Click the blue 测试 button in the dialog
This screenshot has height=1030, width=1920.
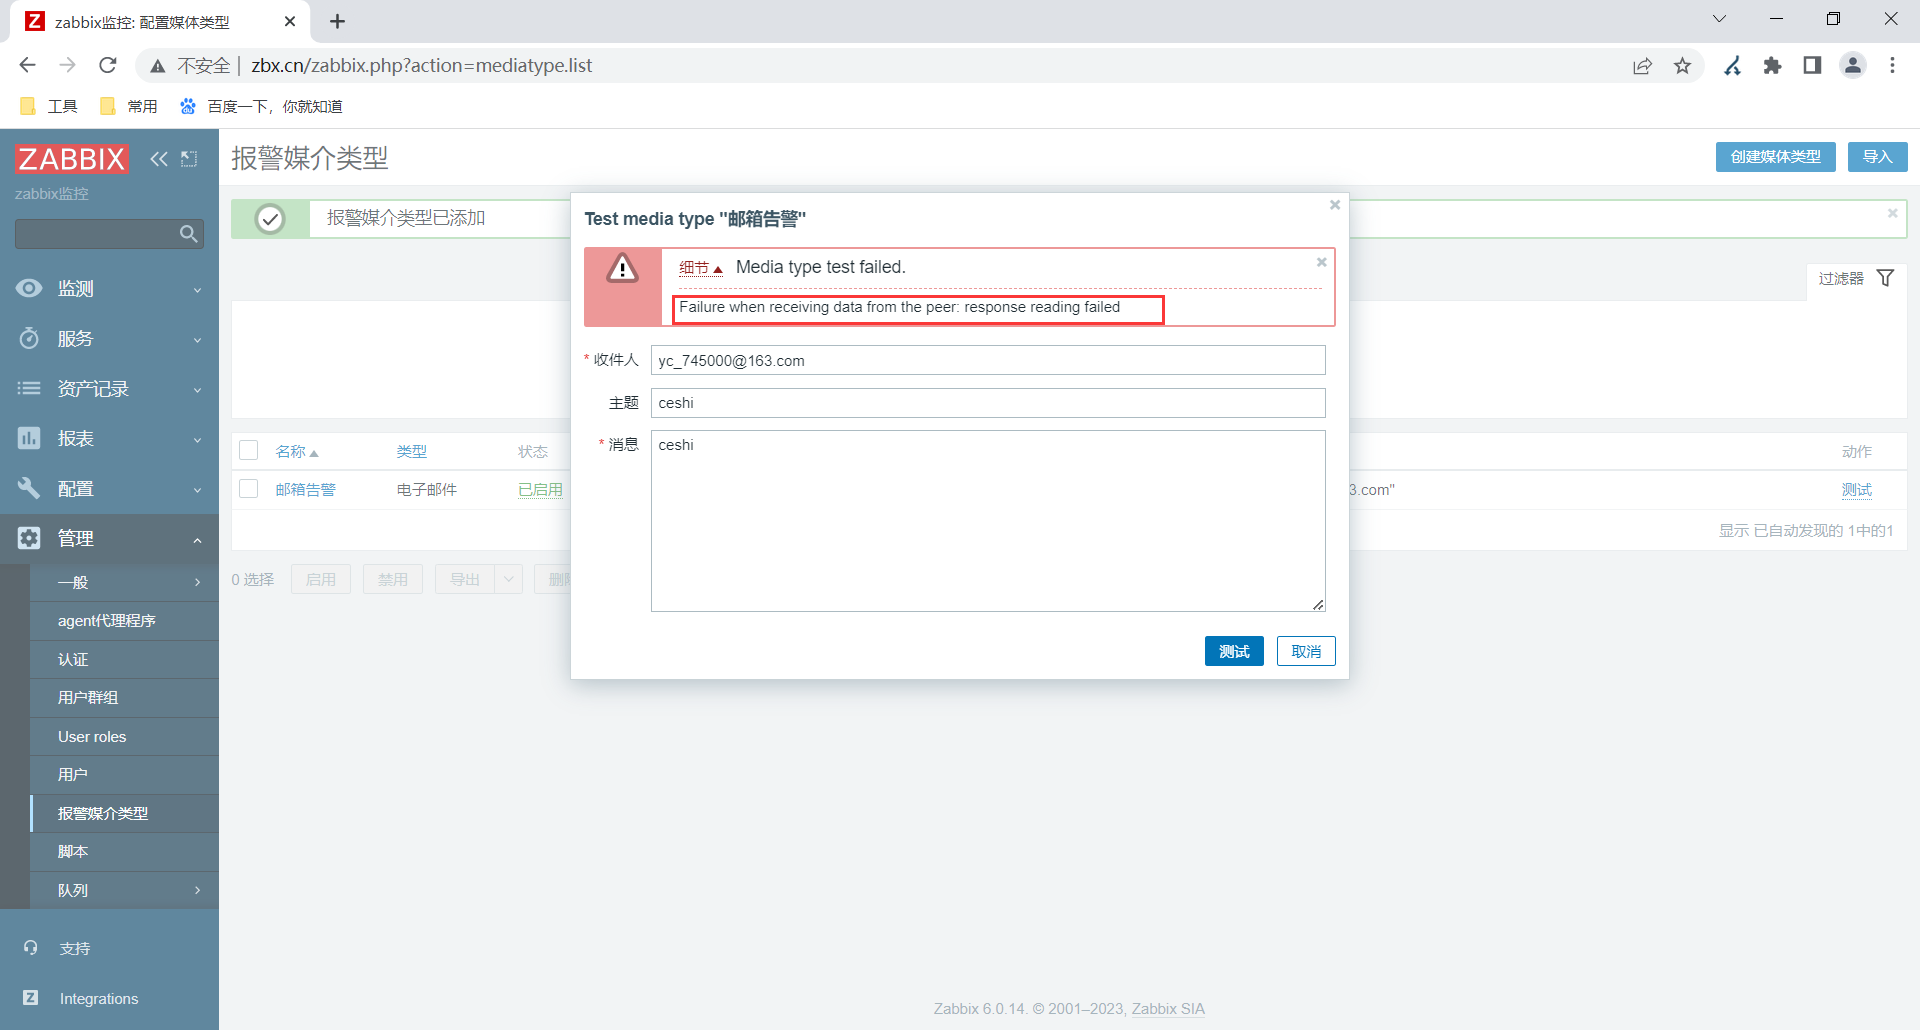click(x=1234, y=651)
